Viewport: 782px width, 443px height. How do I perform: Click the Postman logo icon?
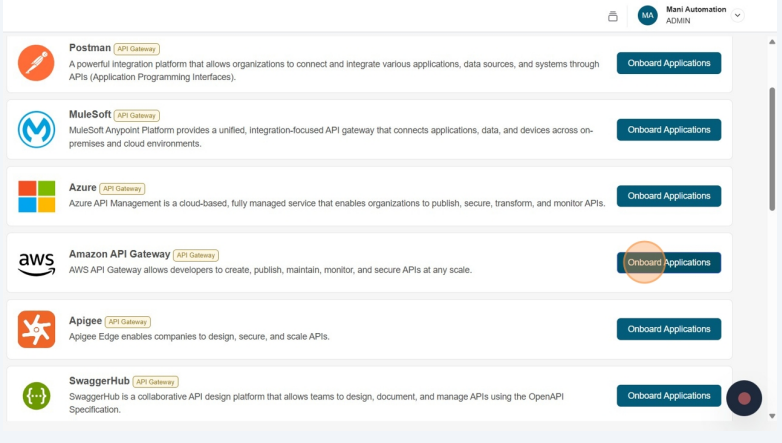click(37, 63)
